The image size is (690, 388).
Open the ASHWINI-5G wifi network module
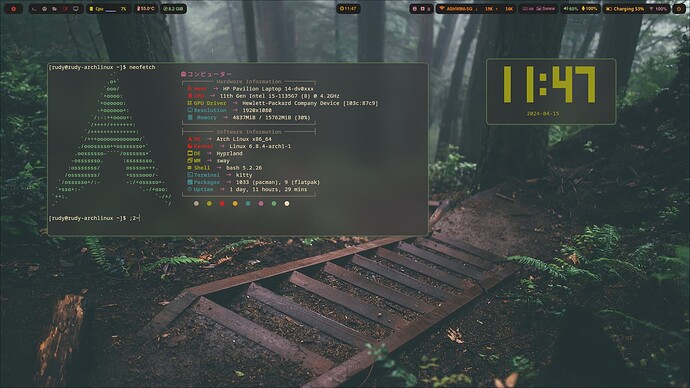477,9
